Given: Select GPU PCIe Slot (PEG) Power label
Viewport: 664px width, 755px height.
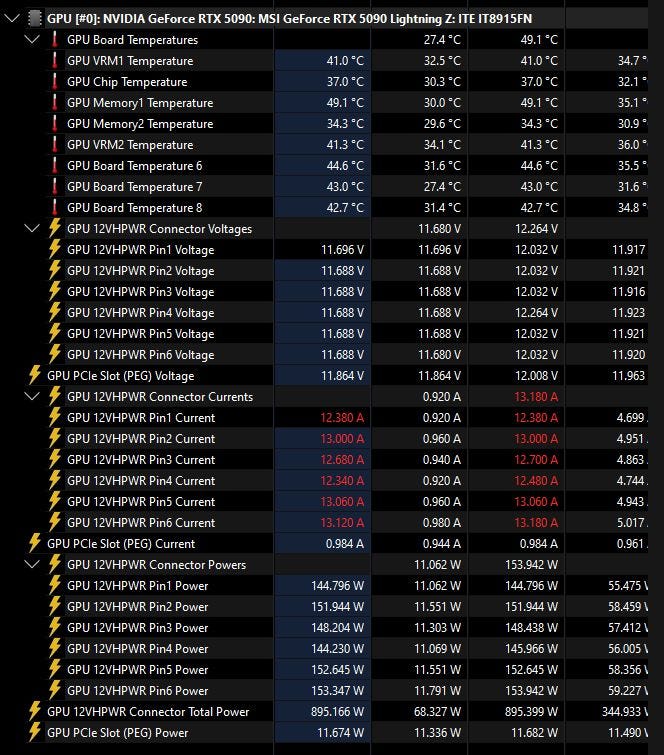Looking at the screenshot, I should tap(118, 732).
